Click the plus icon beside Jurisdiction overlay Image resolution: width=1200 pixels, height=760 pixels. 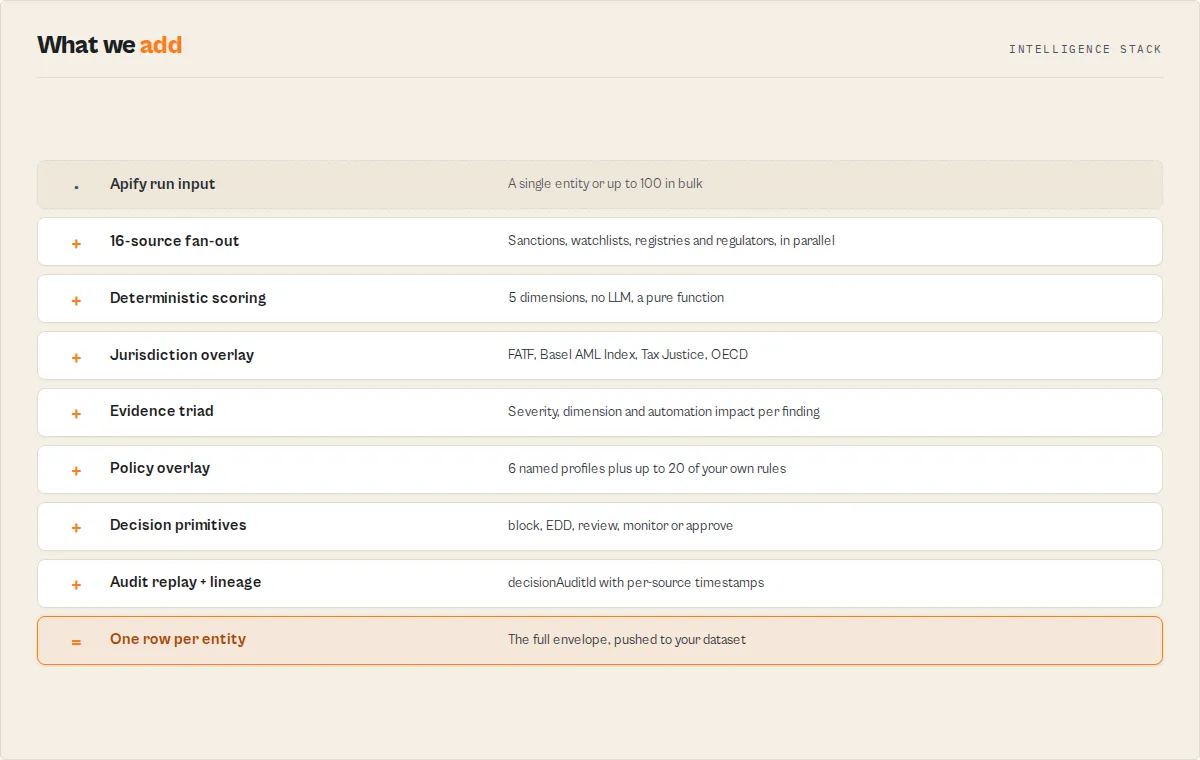pos(76,357)
